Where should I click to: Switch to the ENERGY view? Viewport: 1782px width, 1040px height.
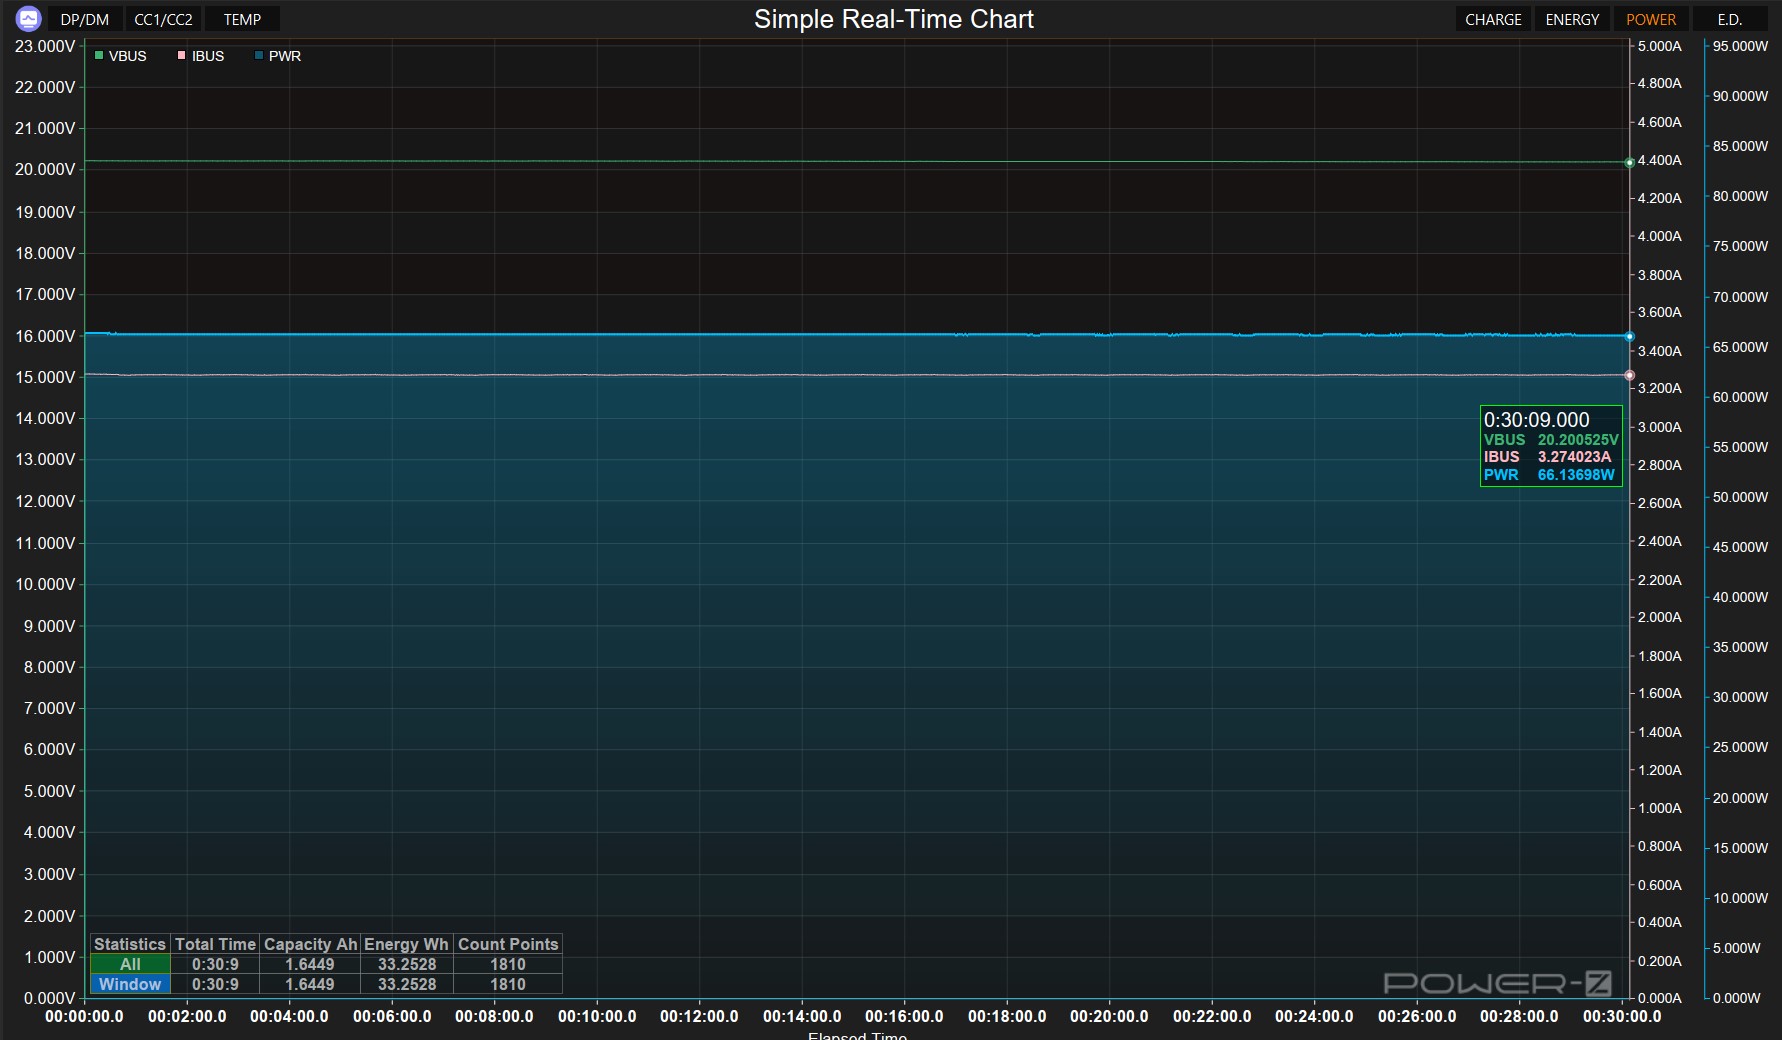[1572, 19]
